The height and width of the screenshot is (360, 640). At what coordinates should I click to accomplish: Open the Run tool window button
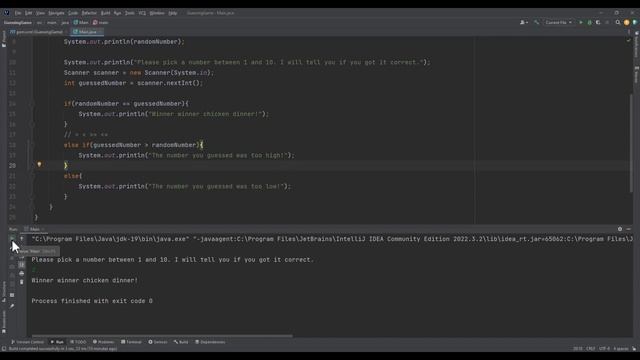click(x=57, y=342)
